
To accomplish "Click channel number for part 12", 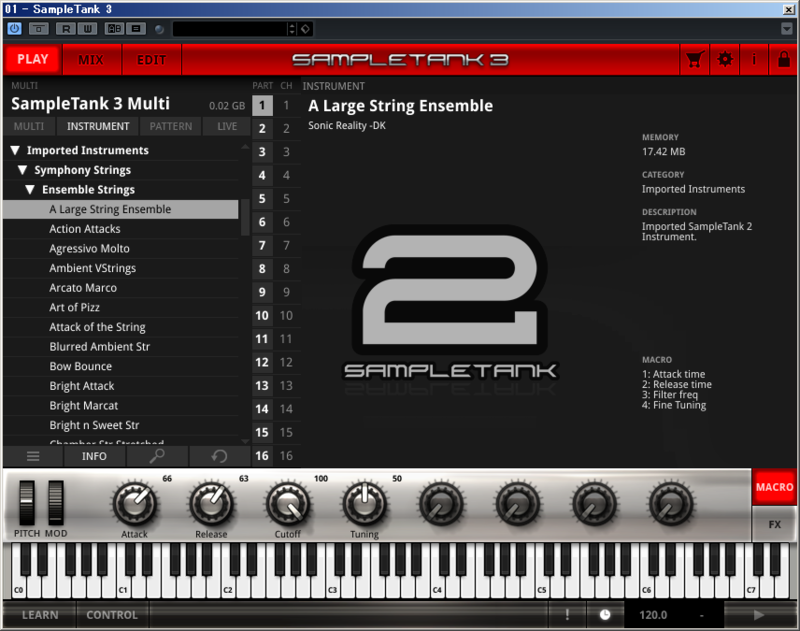I will (286, 363).
